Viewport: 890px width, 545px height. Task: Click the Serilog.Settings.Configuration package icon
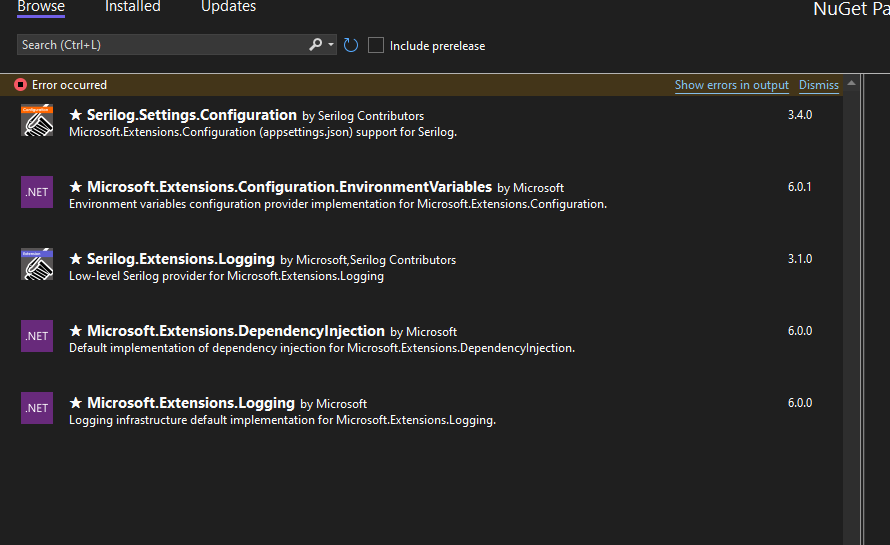tap(37, 120)
